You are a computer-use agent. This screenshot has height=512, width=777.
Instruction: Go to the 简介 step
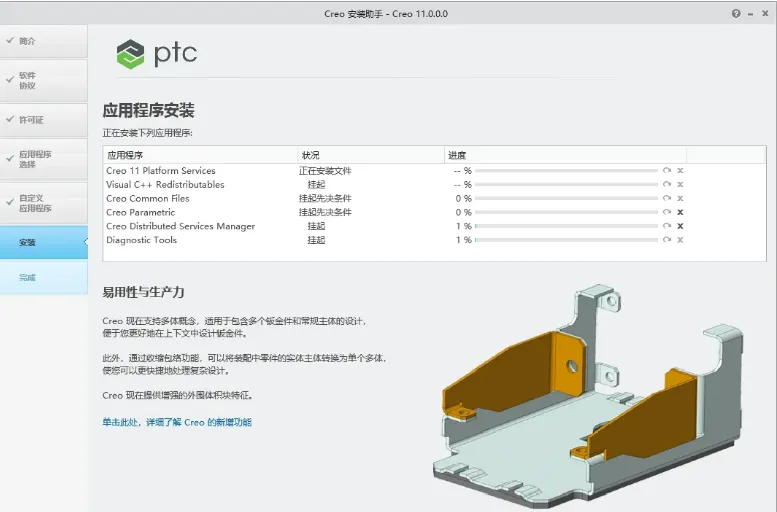pos(44,41)
